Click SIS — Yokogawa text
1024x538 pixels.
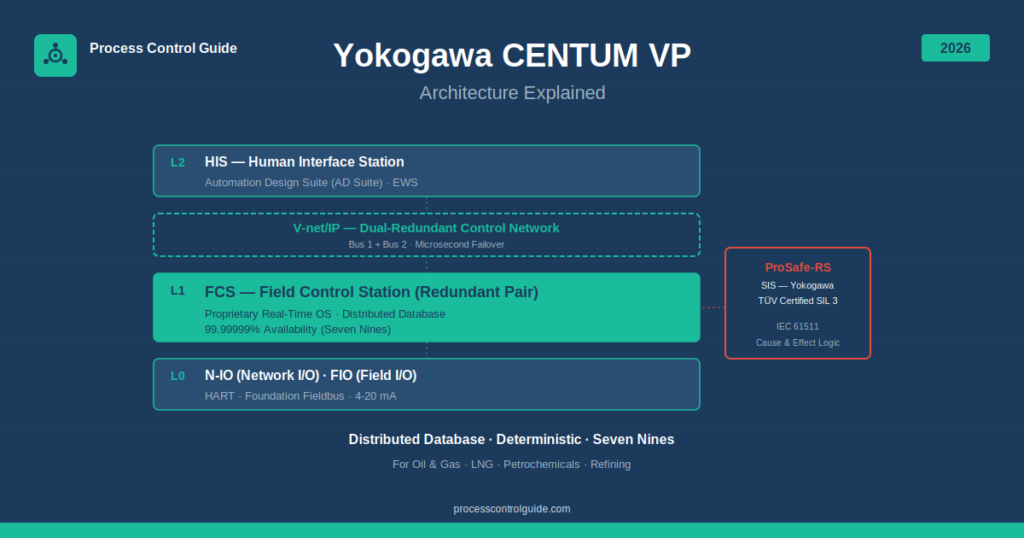coord(797,285)
